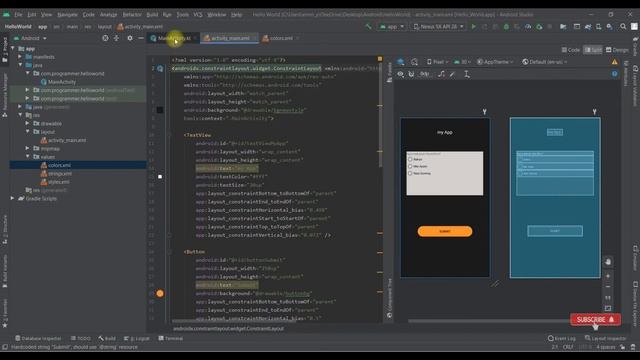Click Clear Constraints icon in design toolbar

(x=441, y=74)
